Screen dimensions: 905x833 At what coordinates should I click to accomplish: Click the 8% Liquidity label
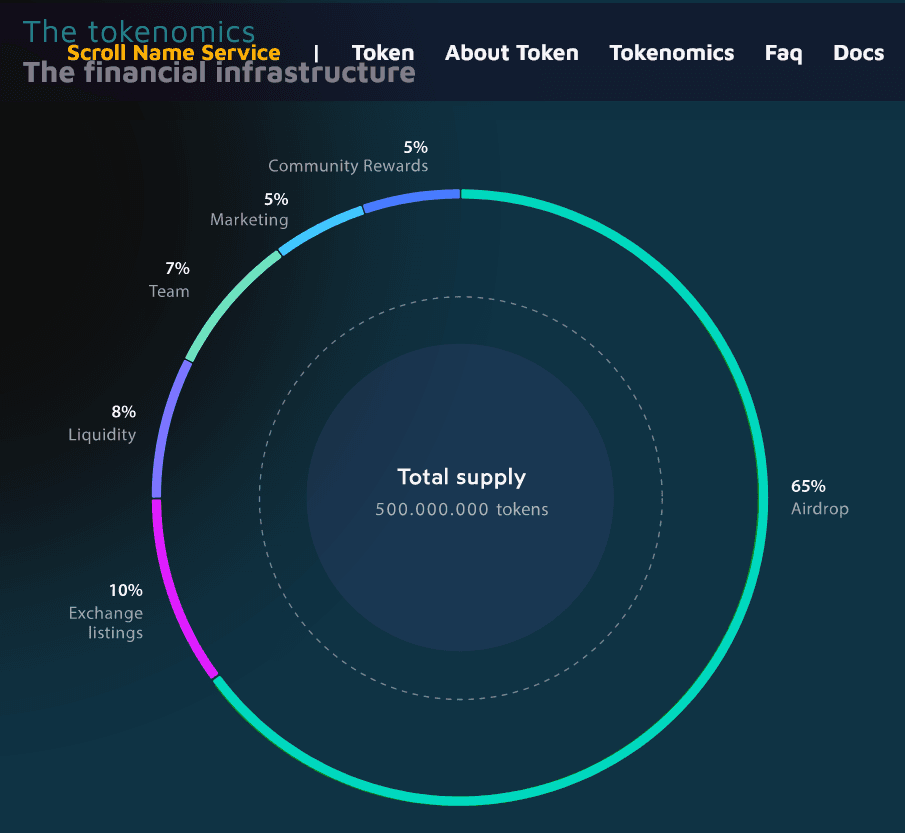104,423
